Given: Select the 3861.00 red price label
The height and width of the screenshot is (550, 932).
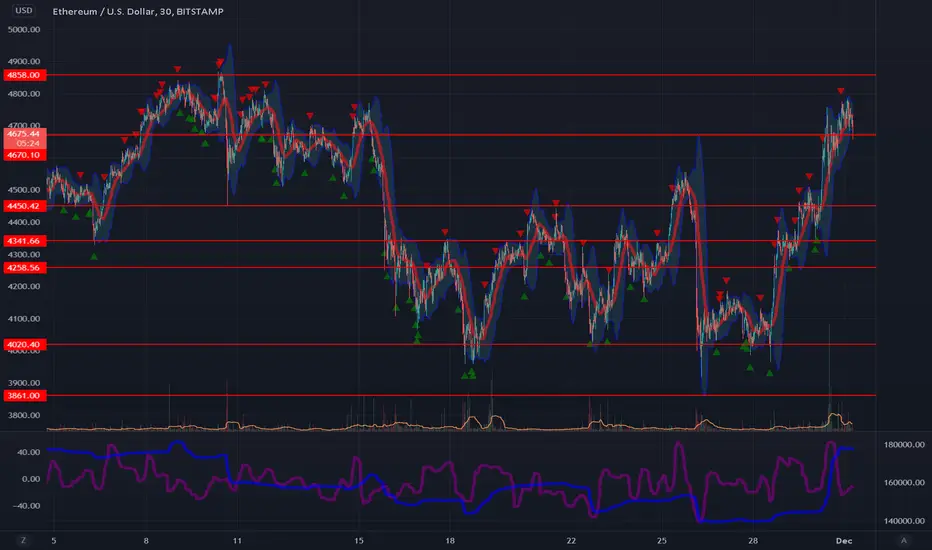Looking at the screenshot, I should (x=24, y=395).
